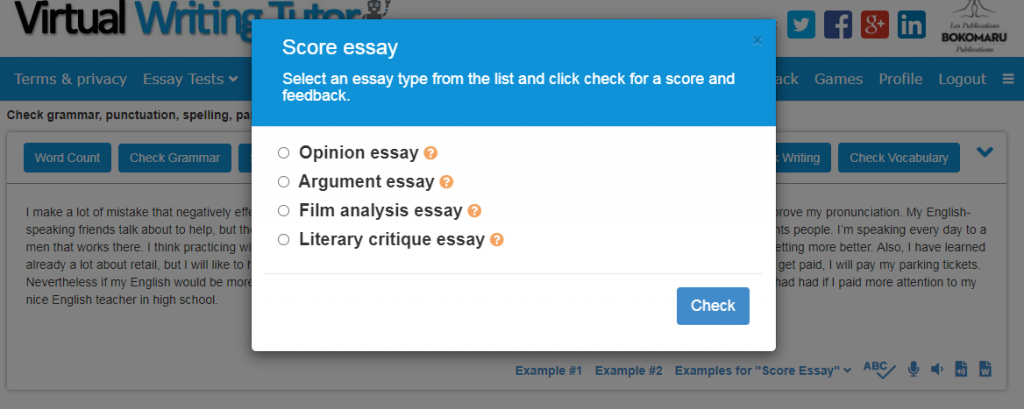This screenshot has width=1024, height=409.
Task: Select the Argument essay radio button
Action: click(283, 182)
